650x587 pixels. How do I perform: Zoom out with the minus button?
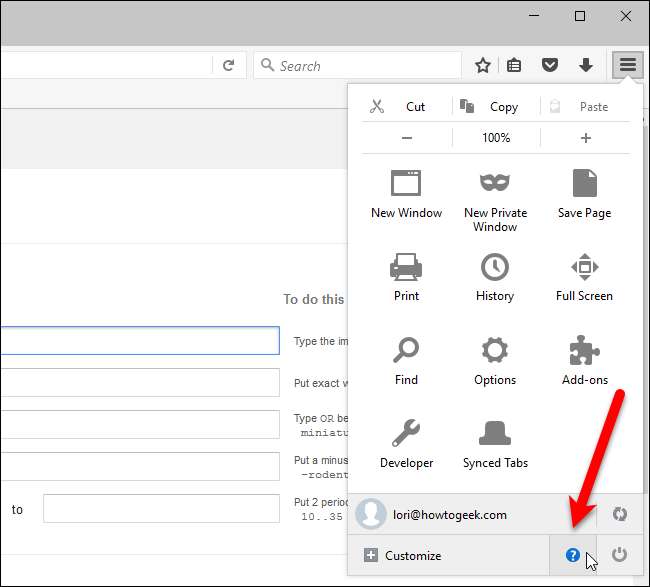point(407,138)
